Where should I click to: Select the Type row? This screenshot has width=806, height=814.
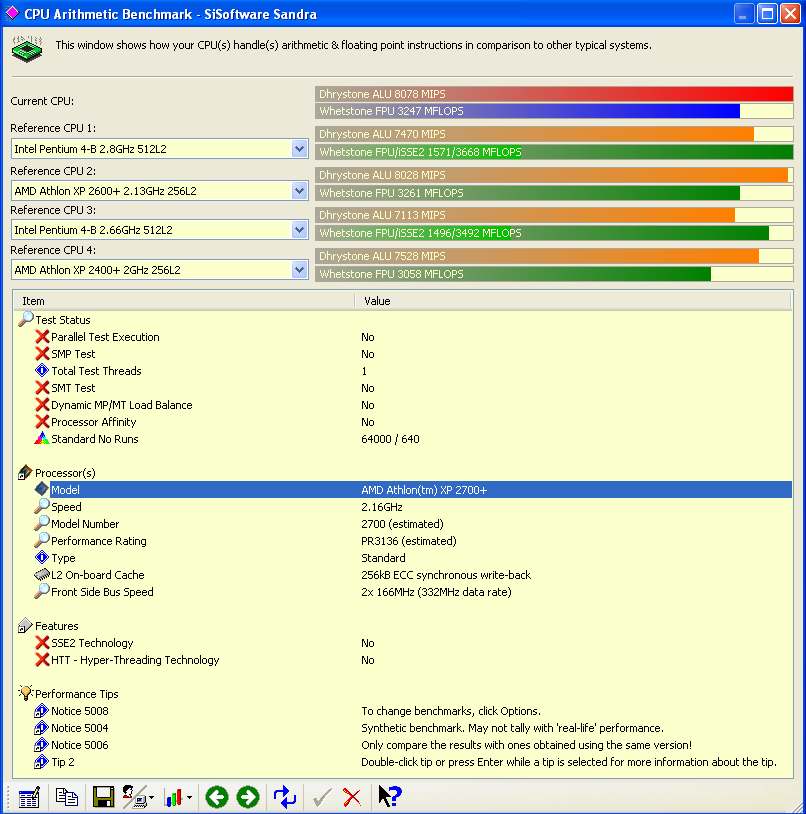coord(403,558)
